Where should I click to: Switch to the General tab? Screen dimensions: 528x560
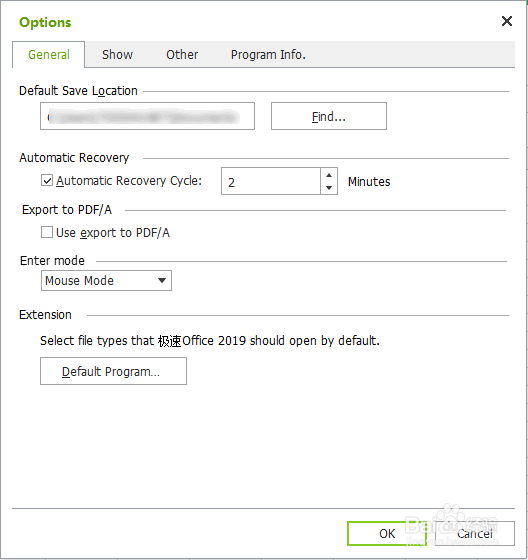pos(49,55)
